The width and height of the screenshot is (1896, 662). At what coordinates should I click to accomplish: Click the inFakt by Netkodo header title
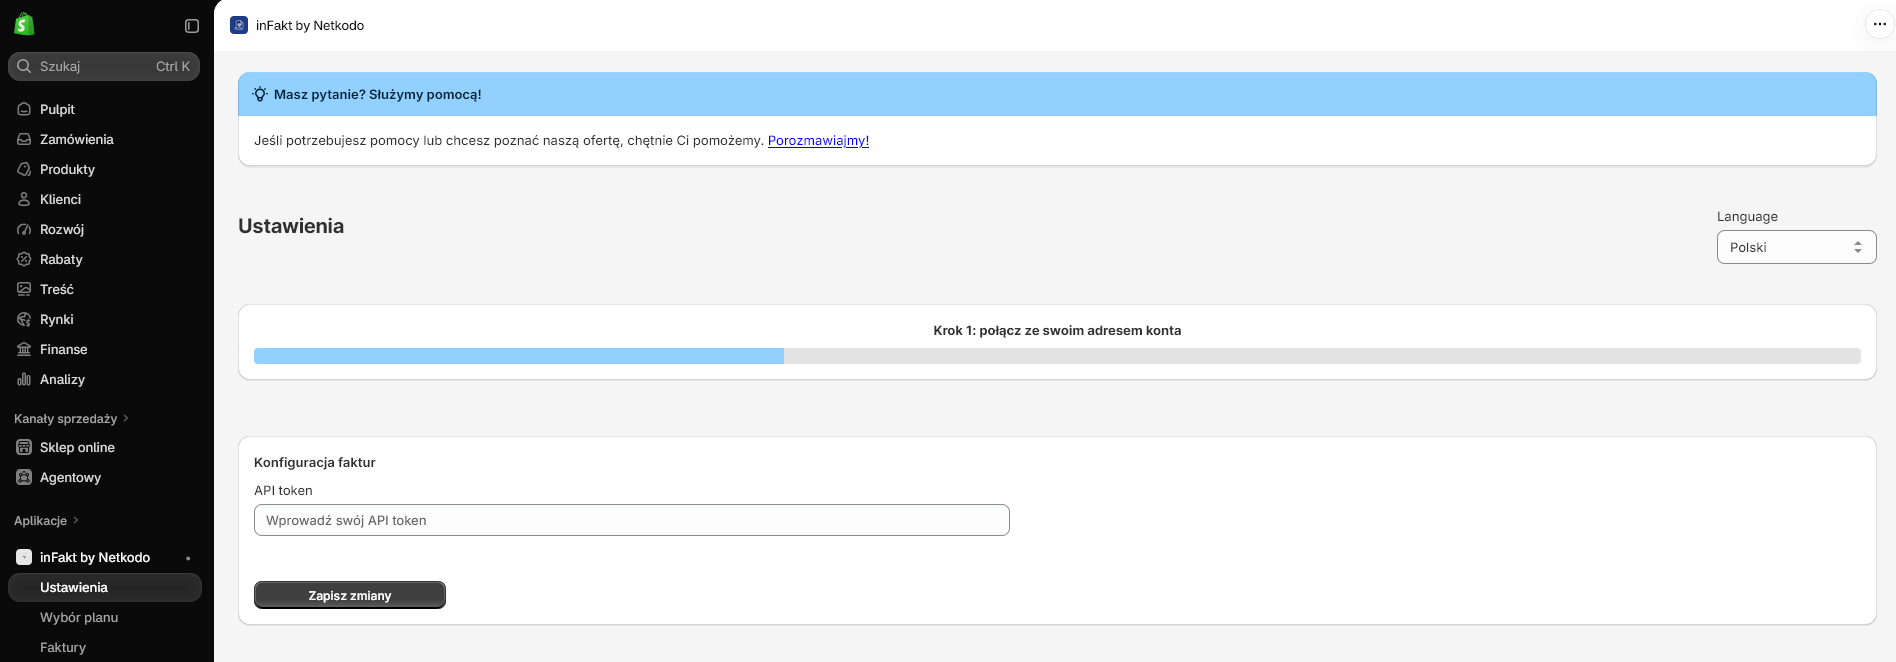click(x=310, y=25)
